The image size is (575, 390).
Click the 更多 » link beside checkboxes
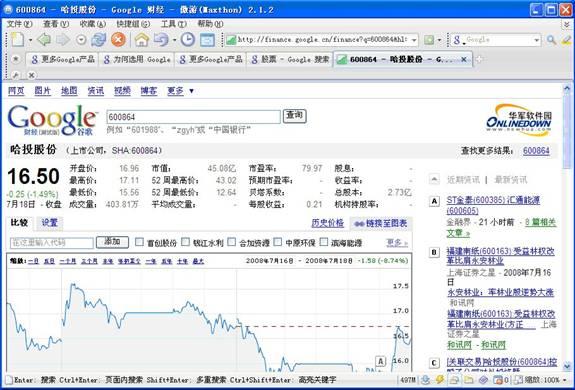397,242
